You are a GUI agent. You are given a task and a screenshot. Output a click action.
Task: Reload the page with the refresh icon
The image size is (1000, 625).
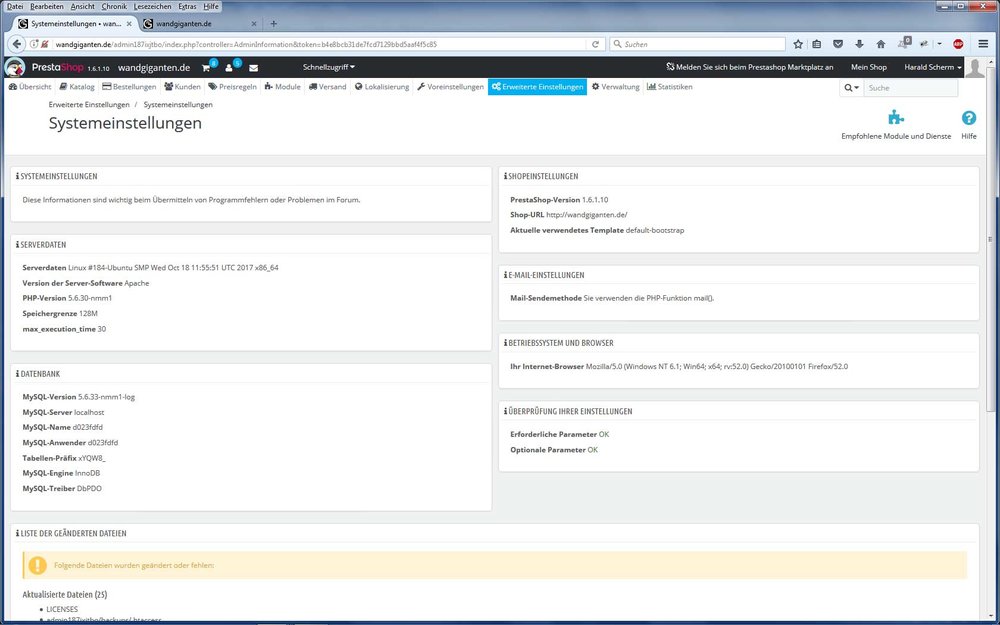pyautogui.click(x=595, y=44)
